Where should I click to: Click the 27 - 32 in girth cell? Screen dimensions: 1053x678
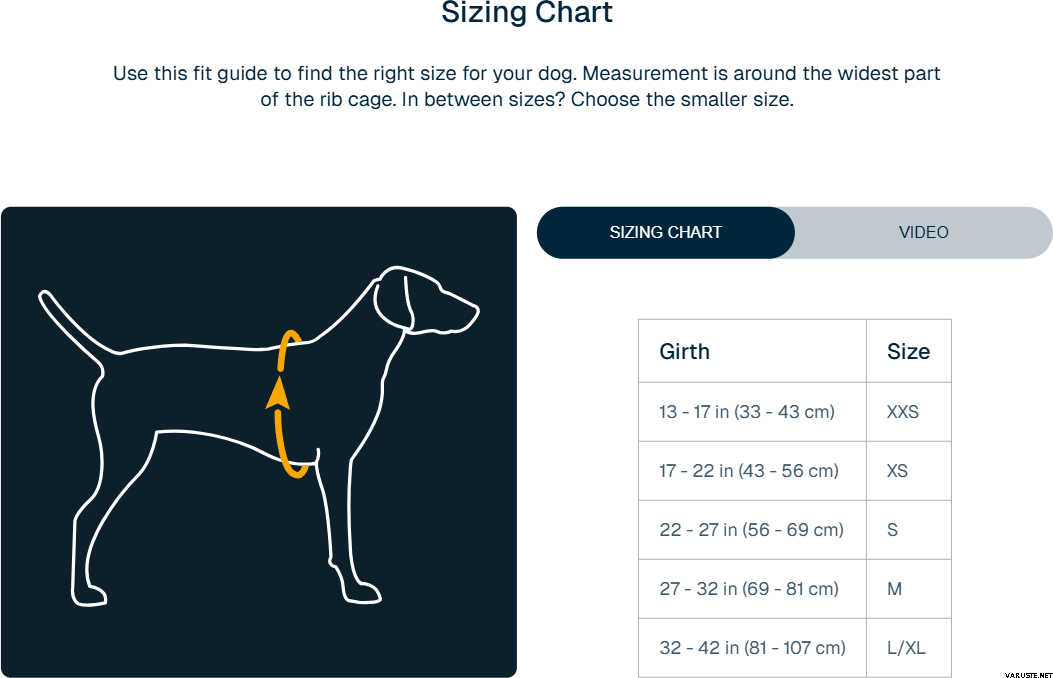pyautogui.click(x=749, y=589)
